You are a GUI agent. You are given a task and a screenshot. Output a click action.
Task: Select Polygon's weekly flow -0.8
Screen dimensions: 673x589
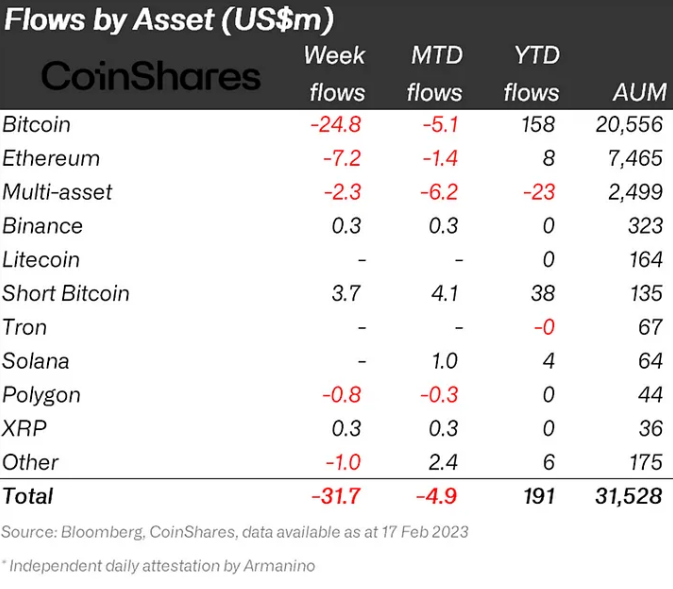tap(342, 395)
